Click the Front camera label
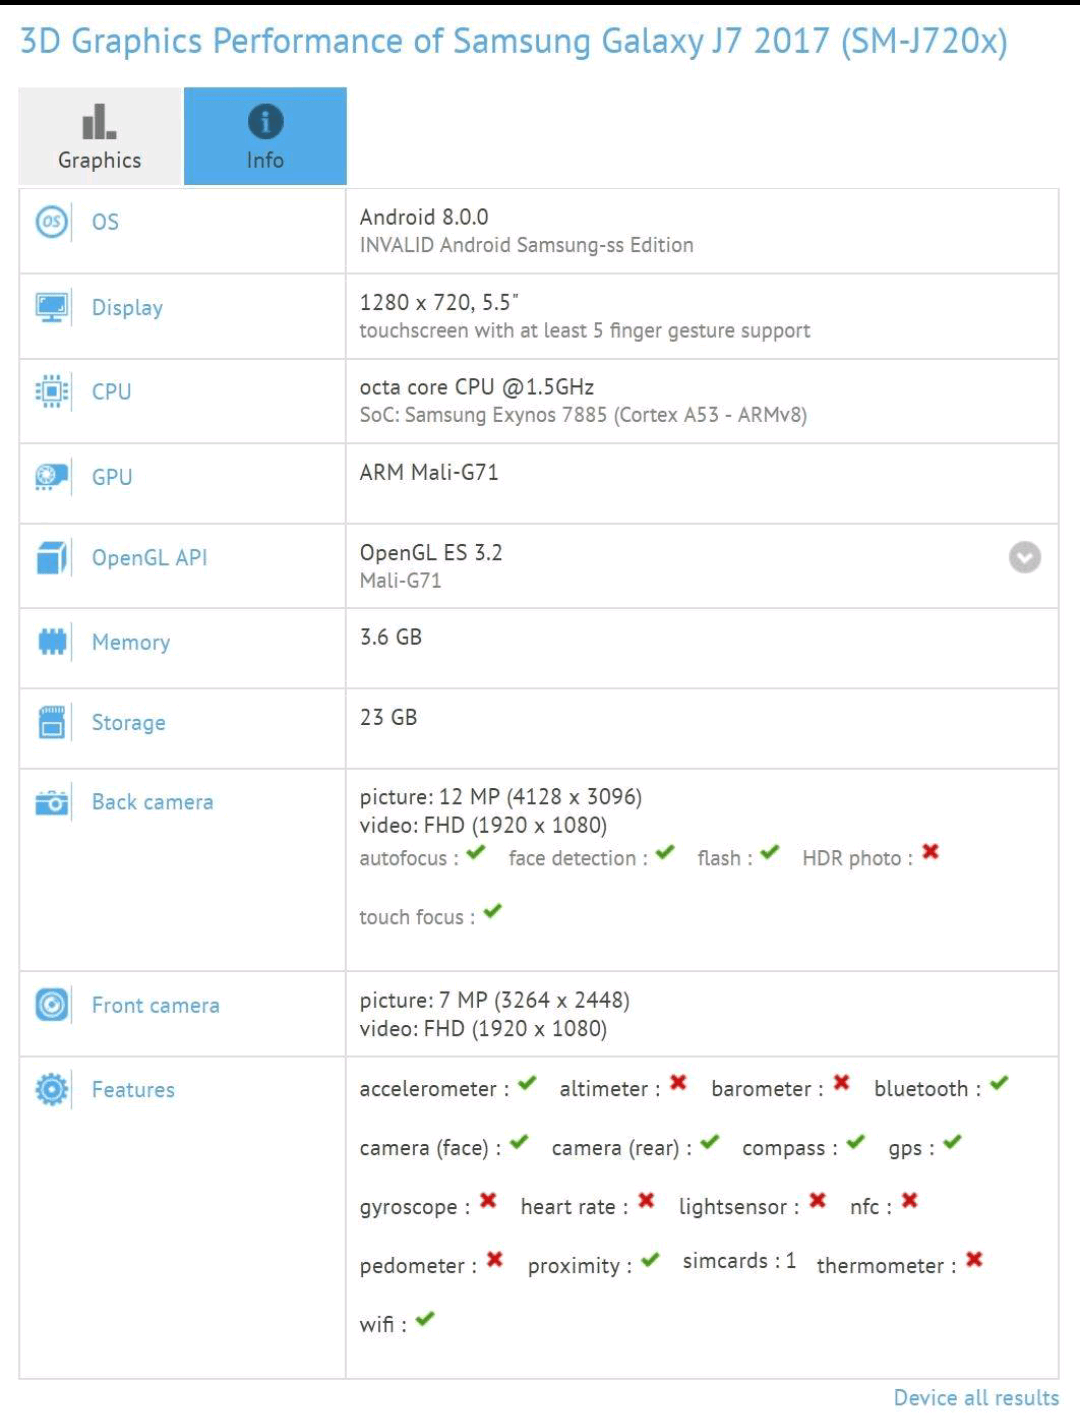The height and width of the screenshot is (1425, 1080). click(x=155, y=1005)
